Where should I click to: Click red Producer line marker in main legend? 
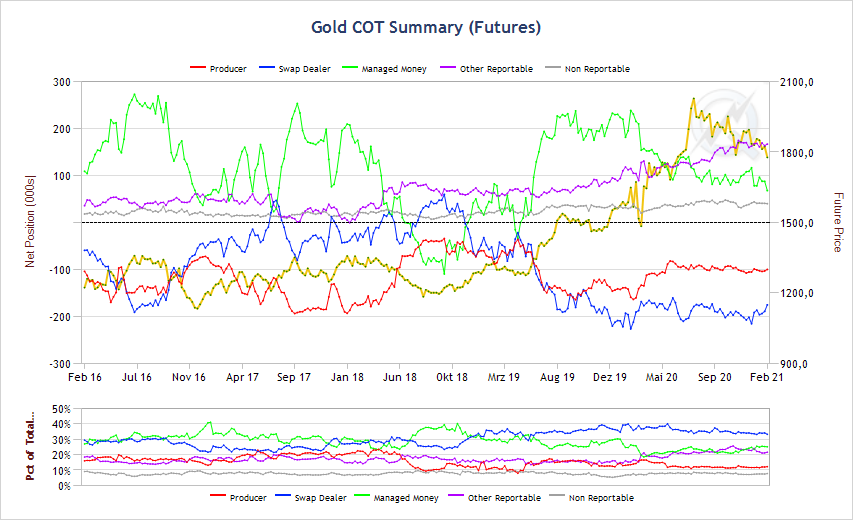pyautogui.click(x=197, y=69)
